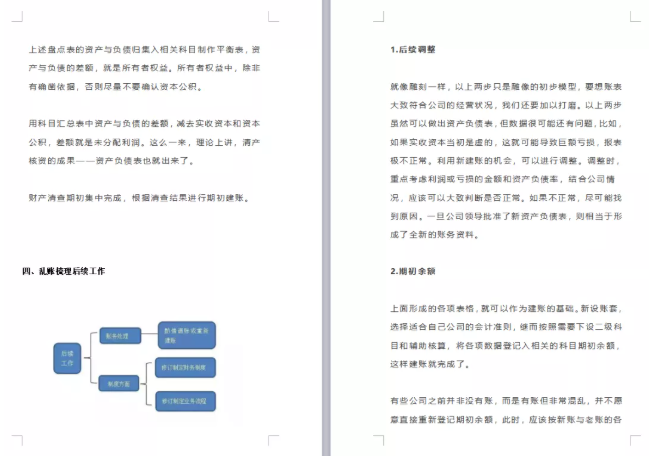
Task: Click the 后续工作 root box in diagram
Action: coord(68,359)
